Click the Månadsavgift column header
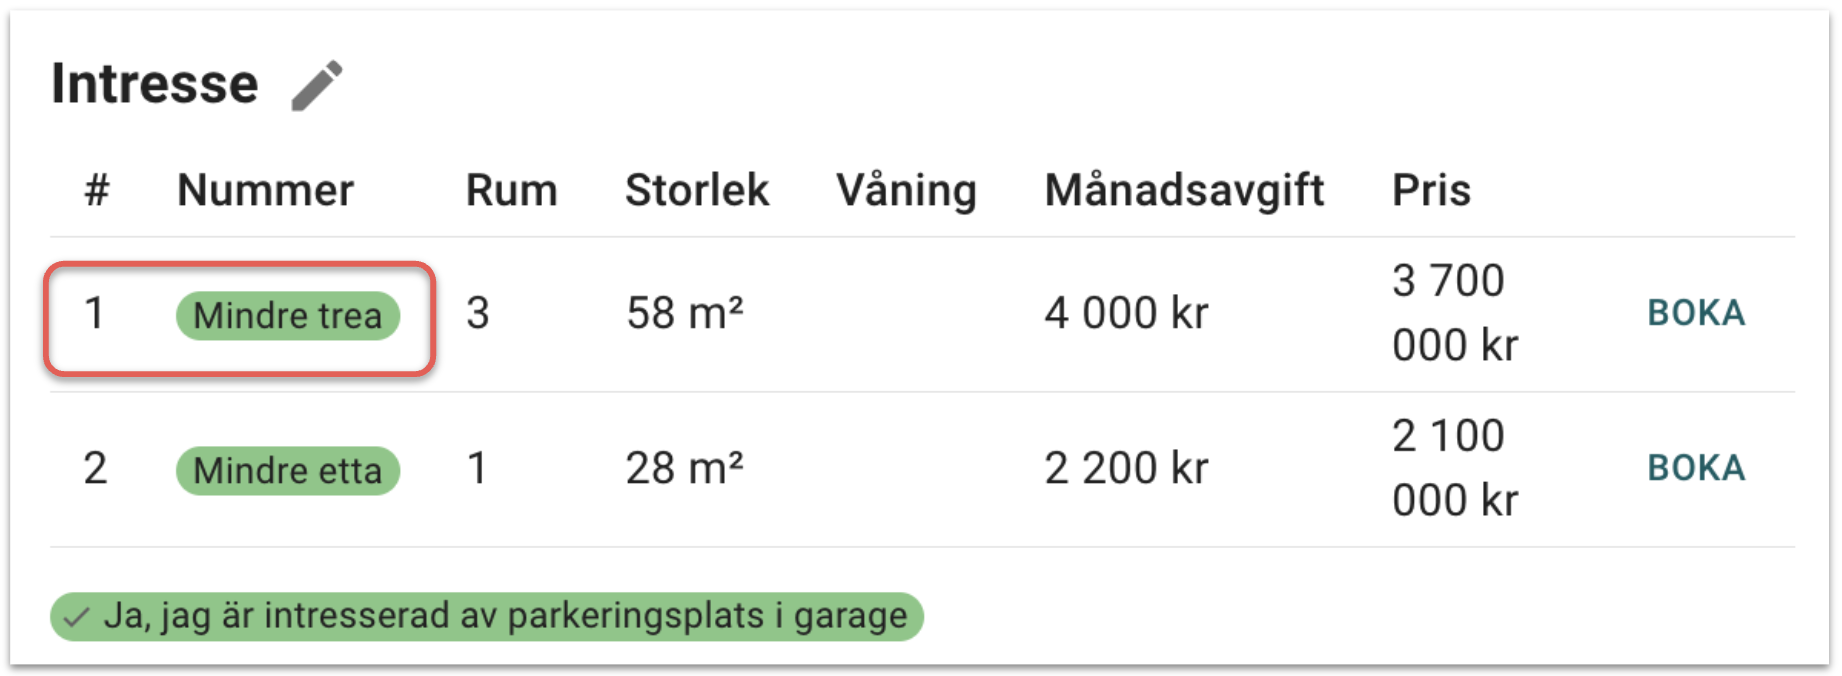Viewport: 1842px width, 676px height. (x=1184, y=190)
